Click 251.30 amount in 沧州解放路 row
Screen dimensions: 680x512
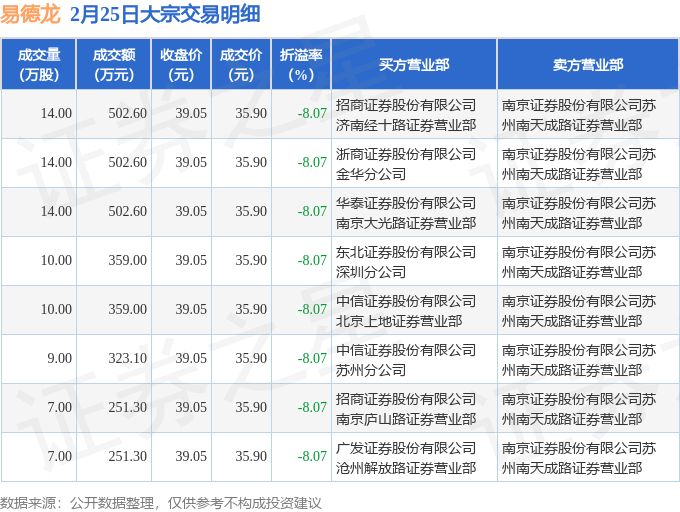pos(128,457)
